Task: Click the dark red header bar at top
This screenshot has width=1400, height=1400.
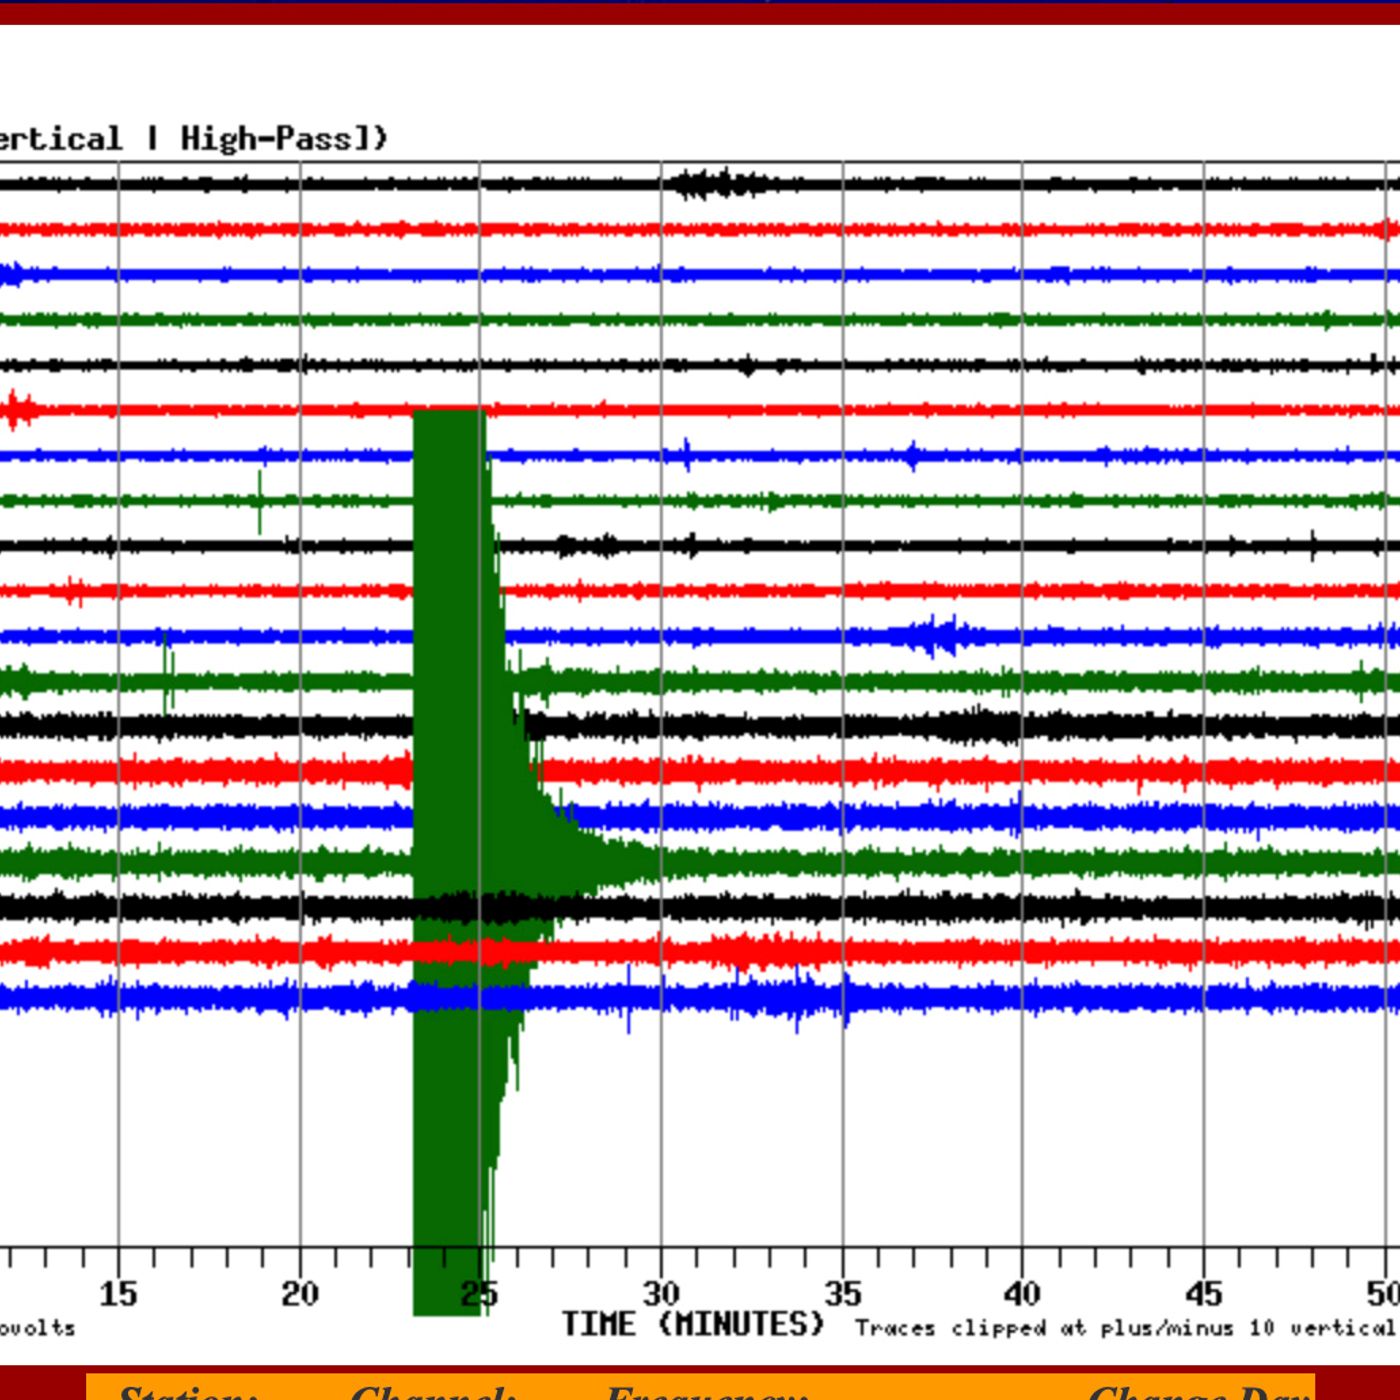Action: [x=700, y=12]
